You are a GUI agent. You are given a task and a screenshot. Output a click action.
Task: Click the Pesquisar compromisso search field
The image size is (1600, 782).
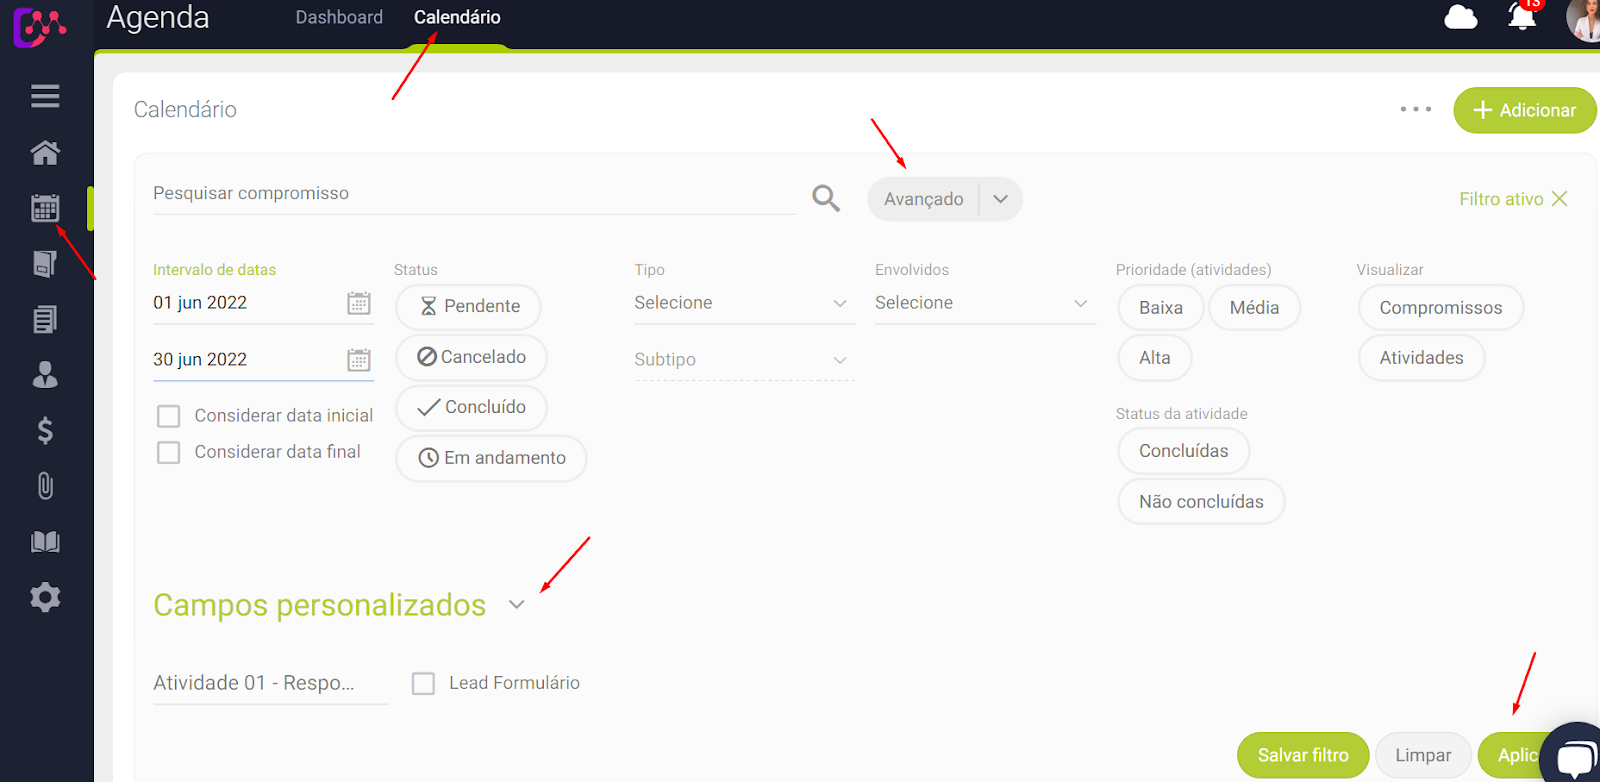(472, 194)
